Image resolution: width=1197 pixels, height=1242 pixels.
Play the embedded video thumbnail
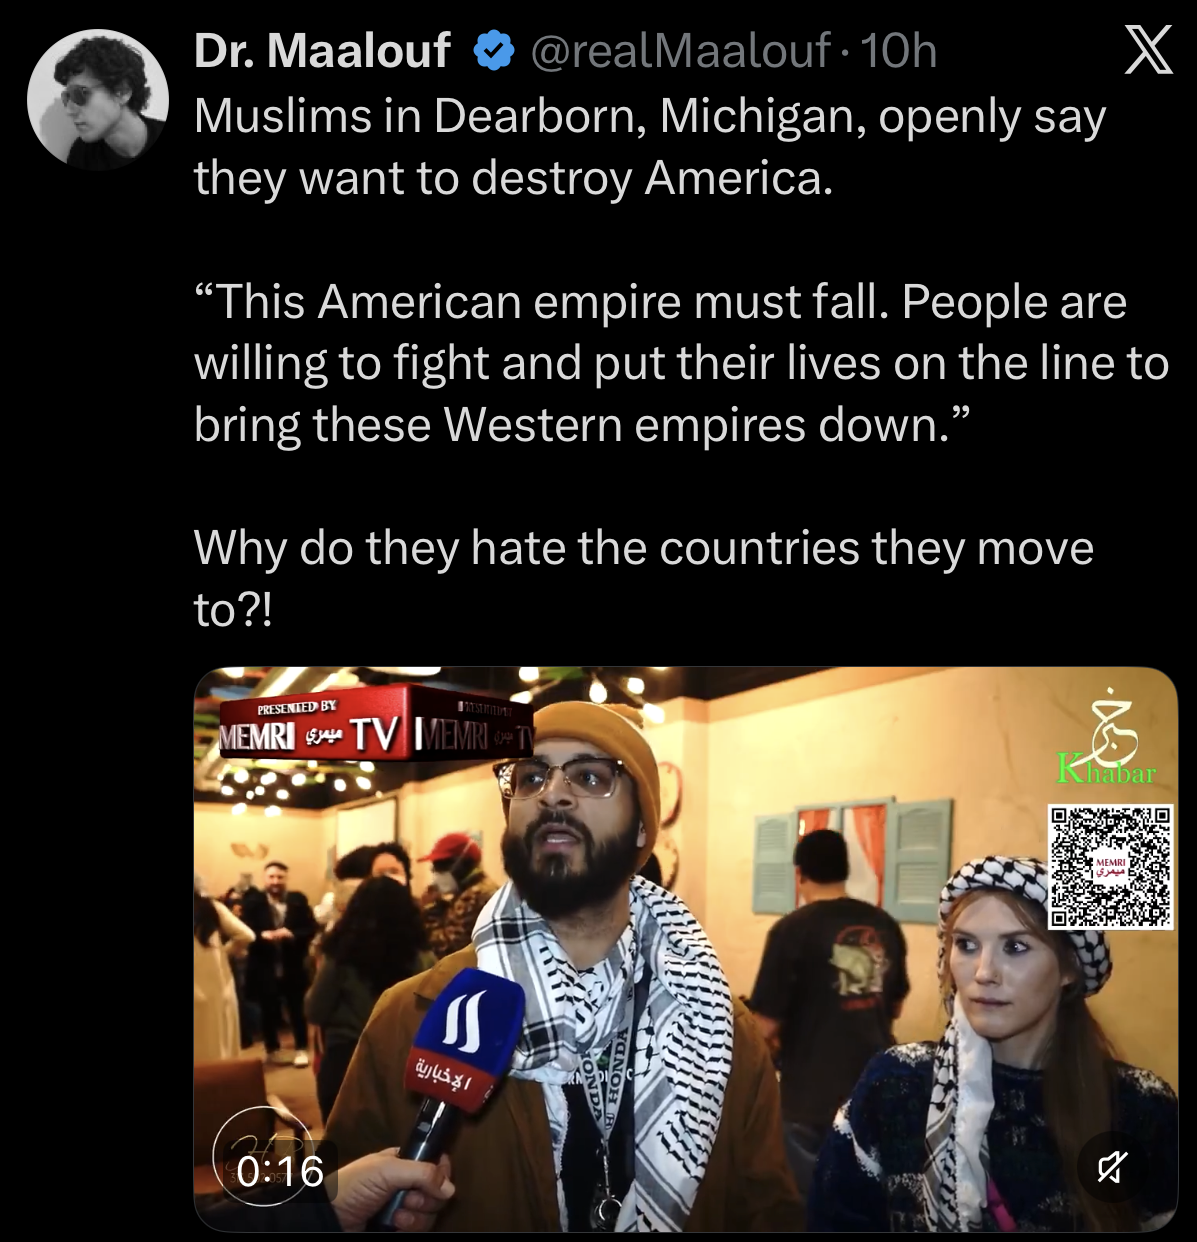coord(685,949)
